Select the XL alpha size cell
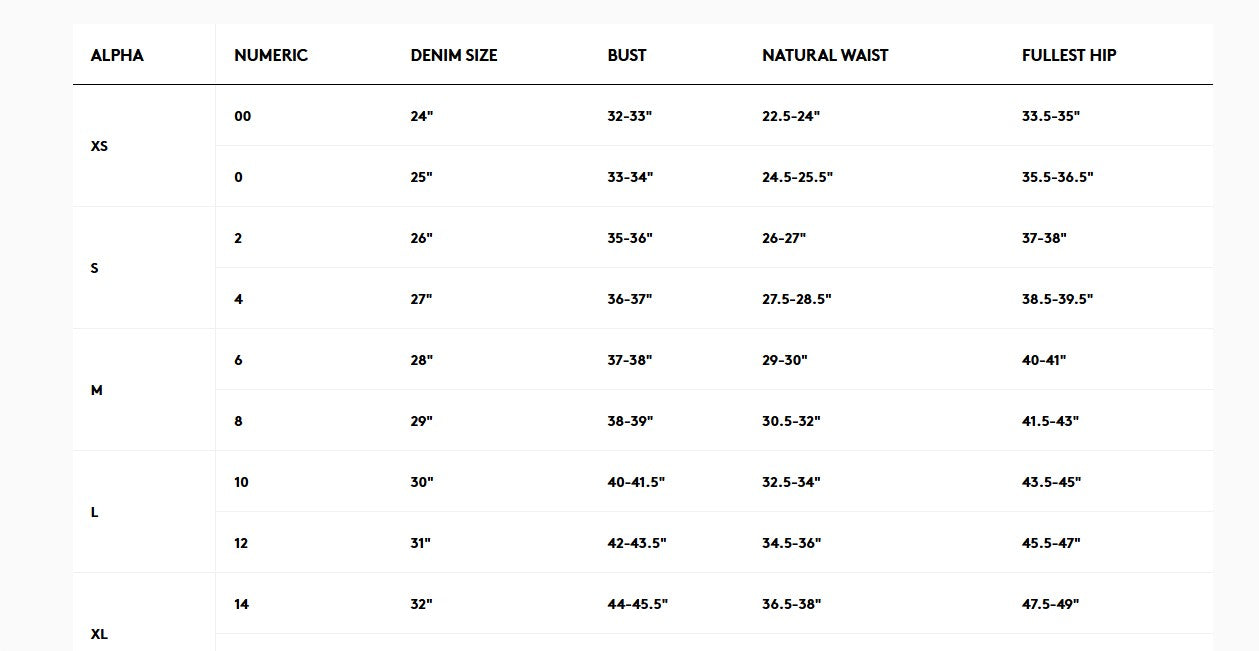Screen dimensions: 1259x651 (99, 634)
